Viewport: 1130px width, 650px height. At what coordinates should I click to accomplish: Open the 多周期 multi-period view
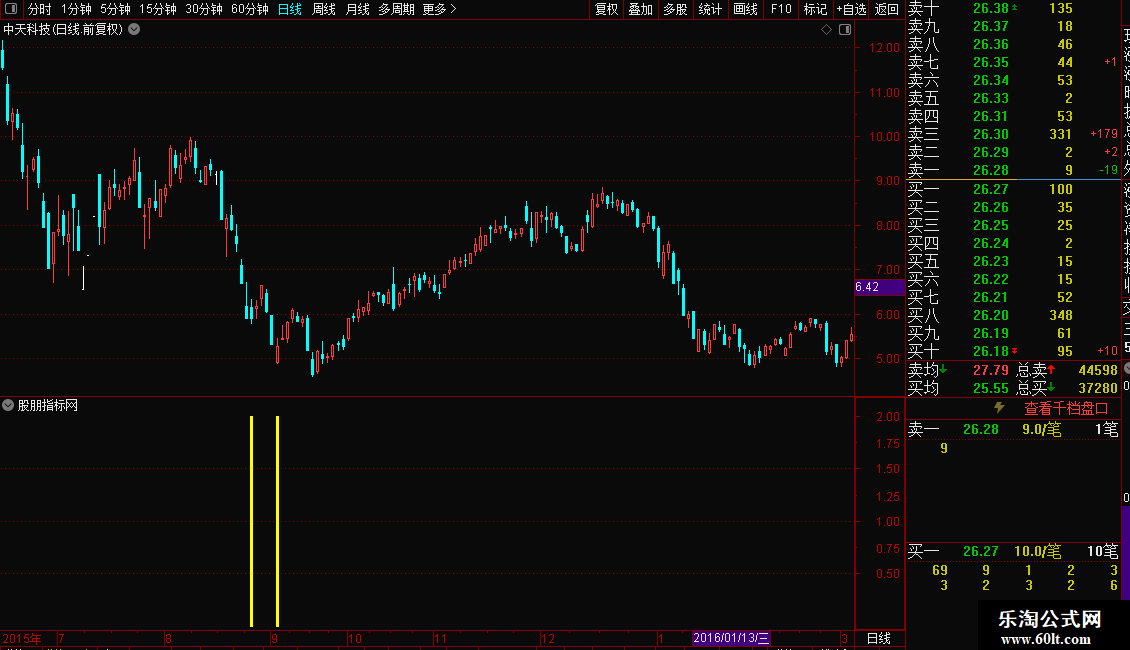(x=396, y=9)
